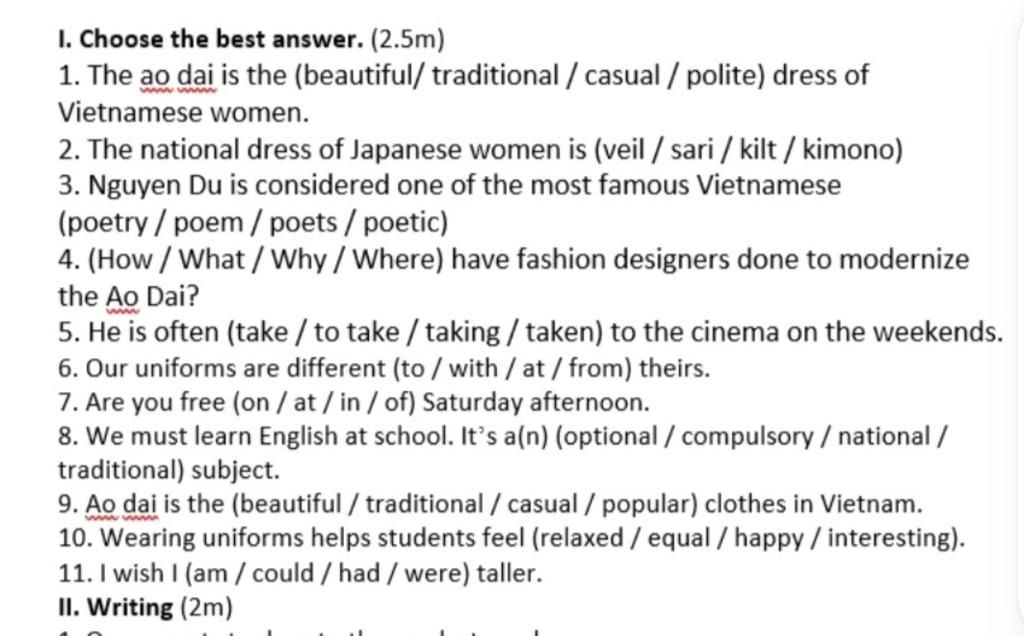The width and height of the screenshot is (1024, 636).
Task: Click the word 'traditional' in question 1
Action: [495, 76]
